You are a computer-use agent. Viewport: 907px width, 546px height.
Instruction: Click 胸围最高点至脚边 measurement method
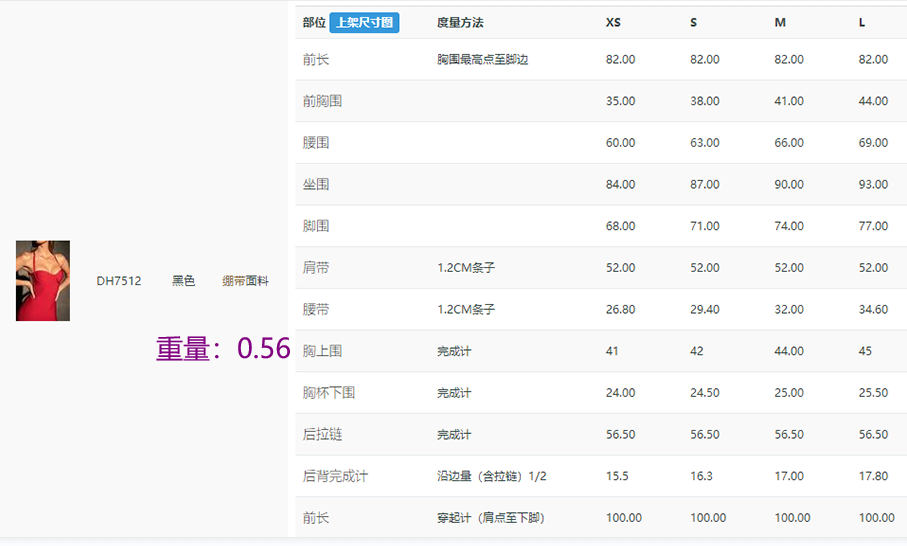482,60
